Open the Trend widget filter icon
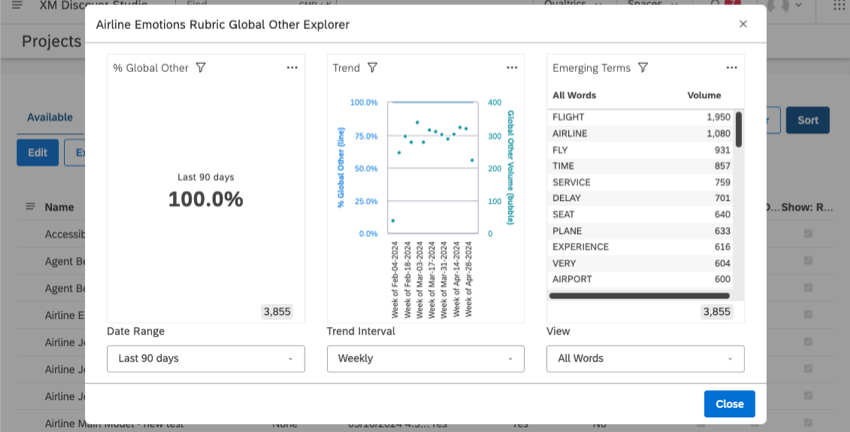Screen dimensions: 850x432 pos(372,68)
